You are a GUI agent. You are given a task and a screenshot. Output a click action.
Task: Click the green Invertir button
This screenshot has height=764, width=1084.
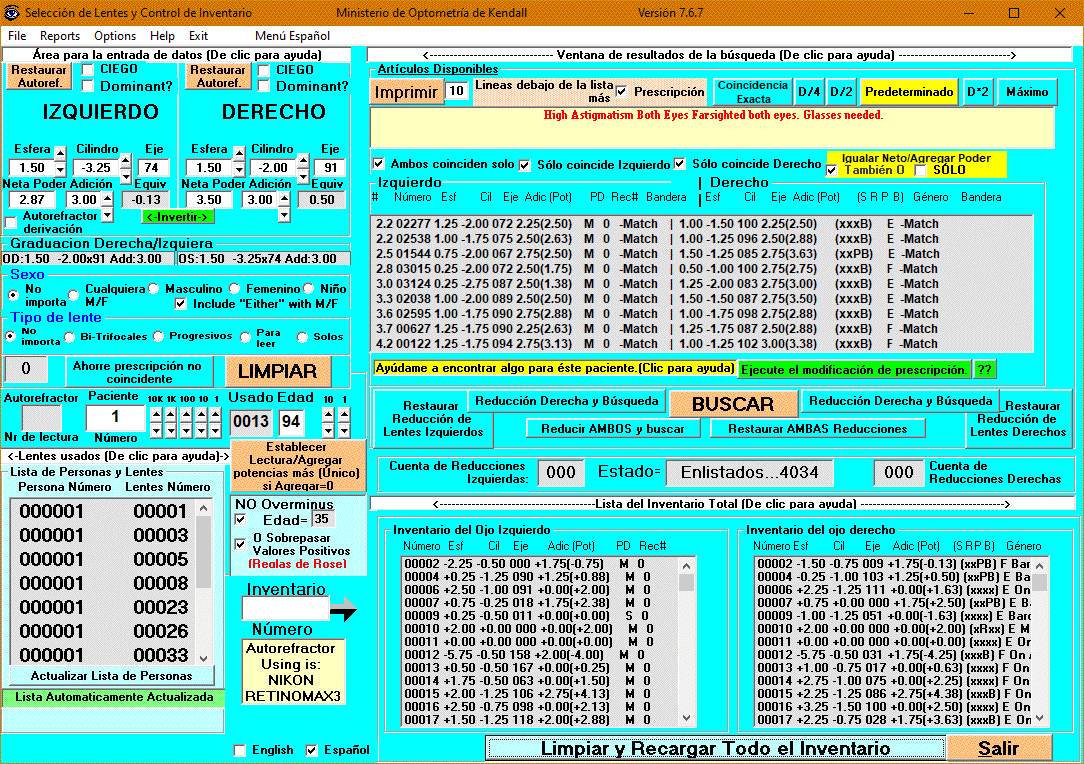[x=178, y=217]
